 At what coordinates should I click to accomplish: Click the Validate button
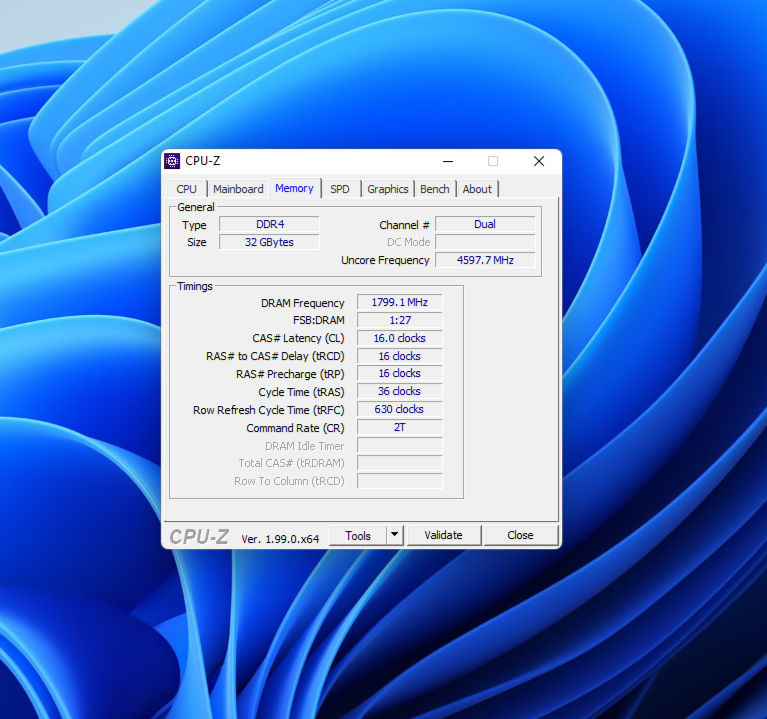444,535
